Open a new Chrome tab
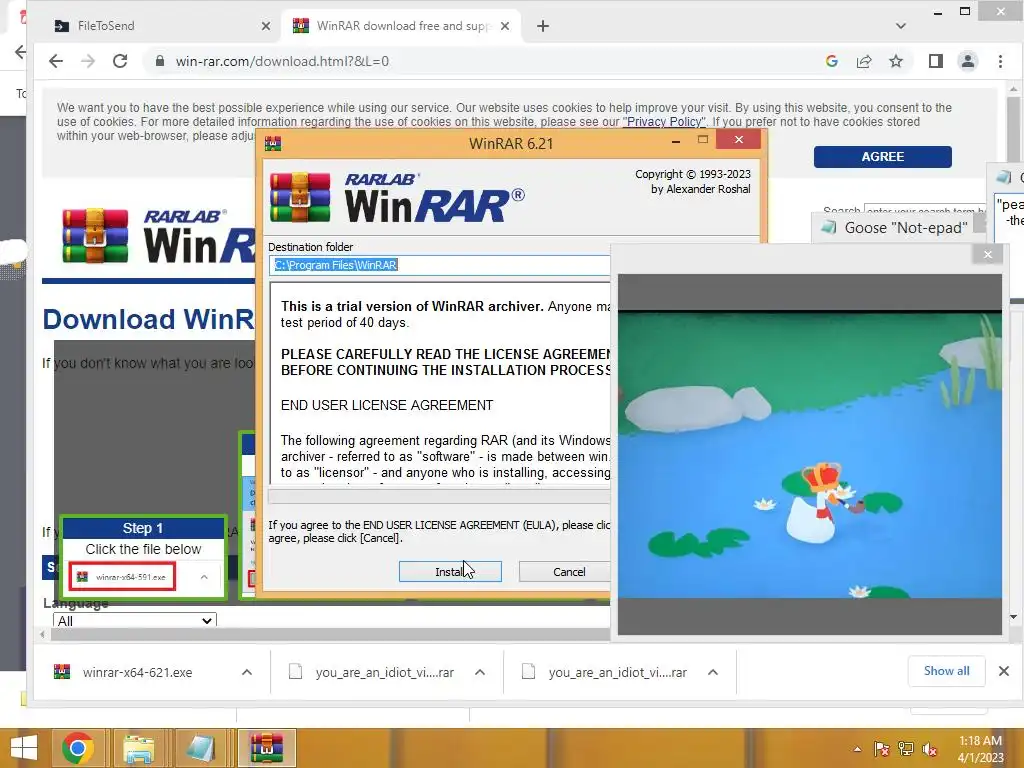 tap(543, 26)
